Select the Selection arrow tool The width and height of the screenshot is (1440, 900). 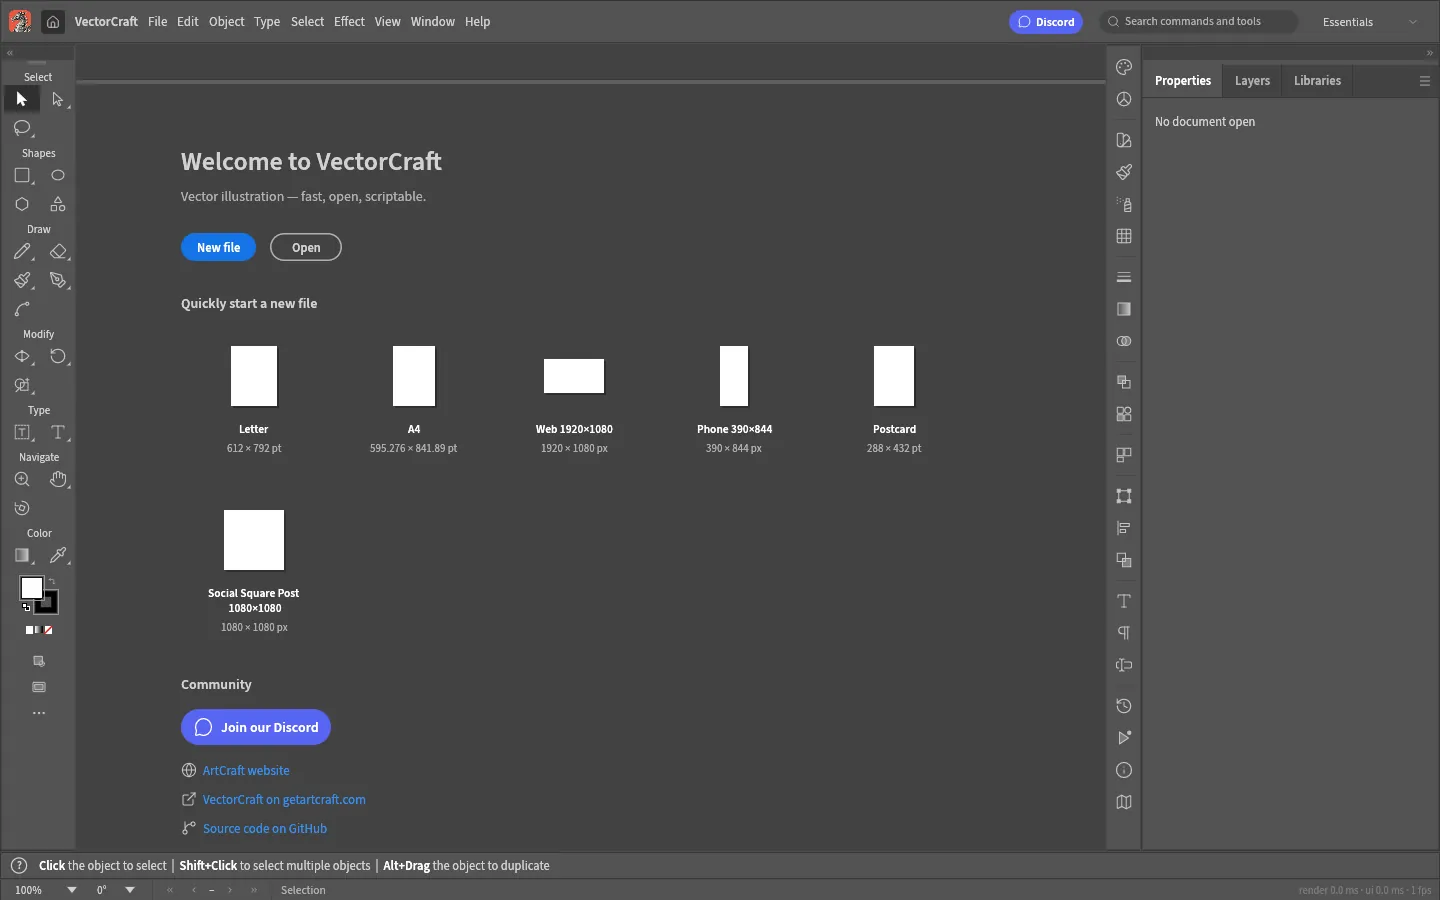22,99
